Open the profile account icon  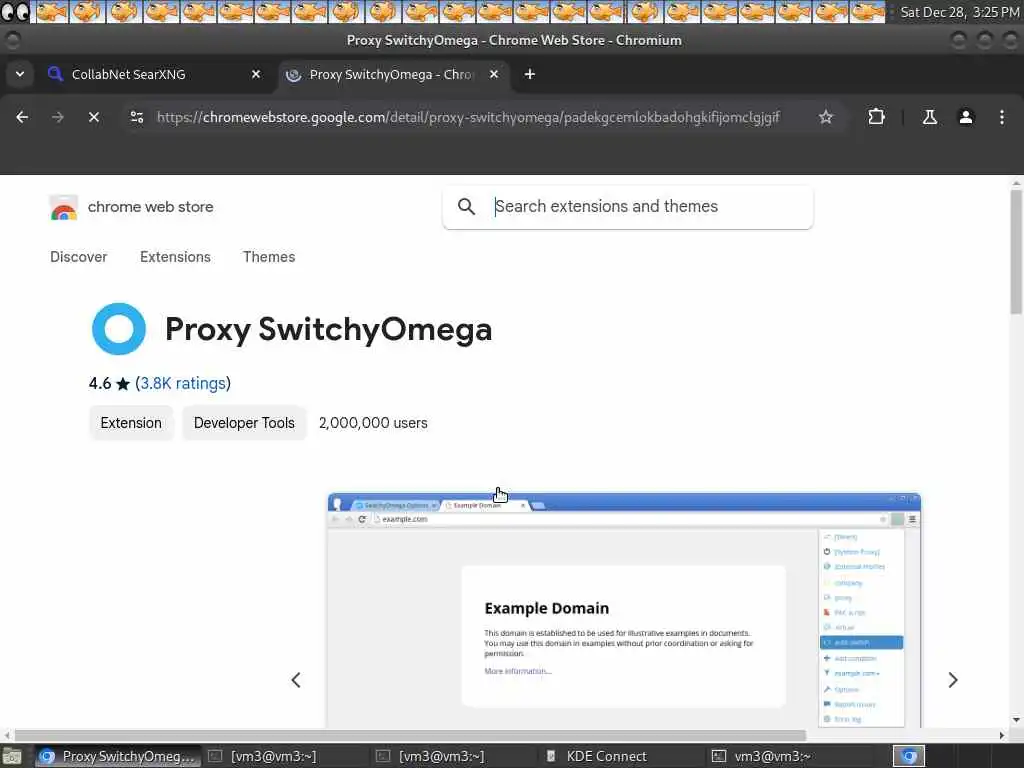pos(966,117)
